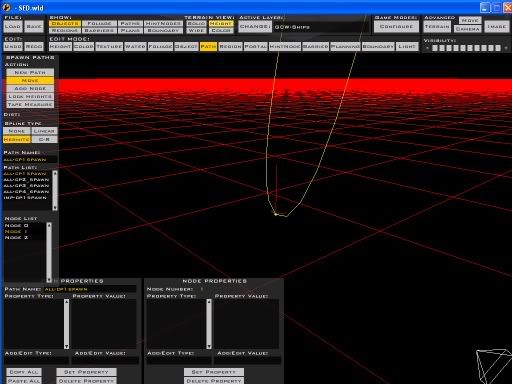Set spline type to Hermite

pos(17,139)
